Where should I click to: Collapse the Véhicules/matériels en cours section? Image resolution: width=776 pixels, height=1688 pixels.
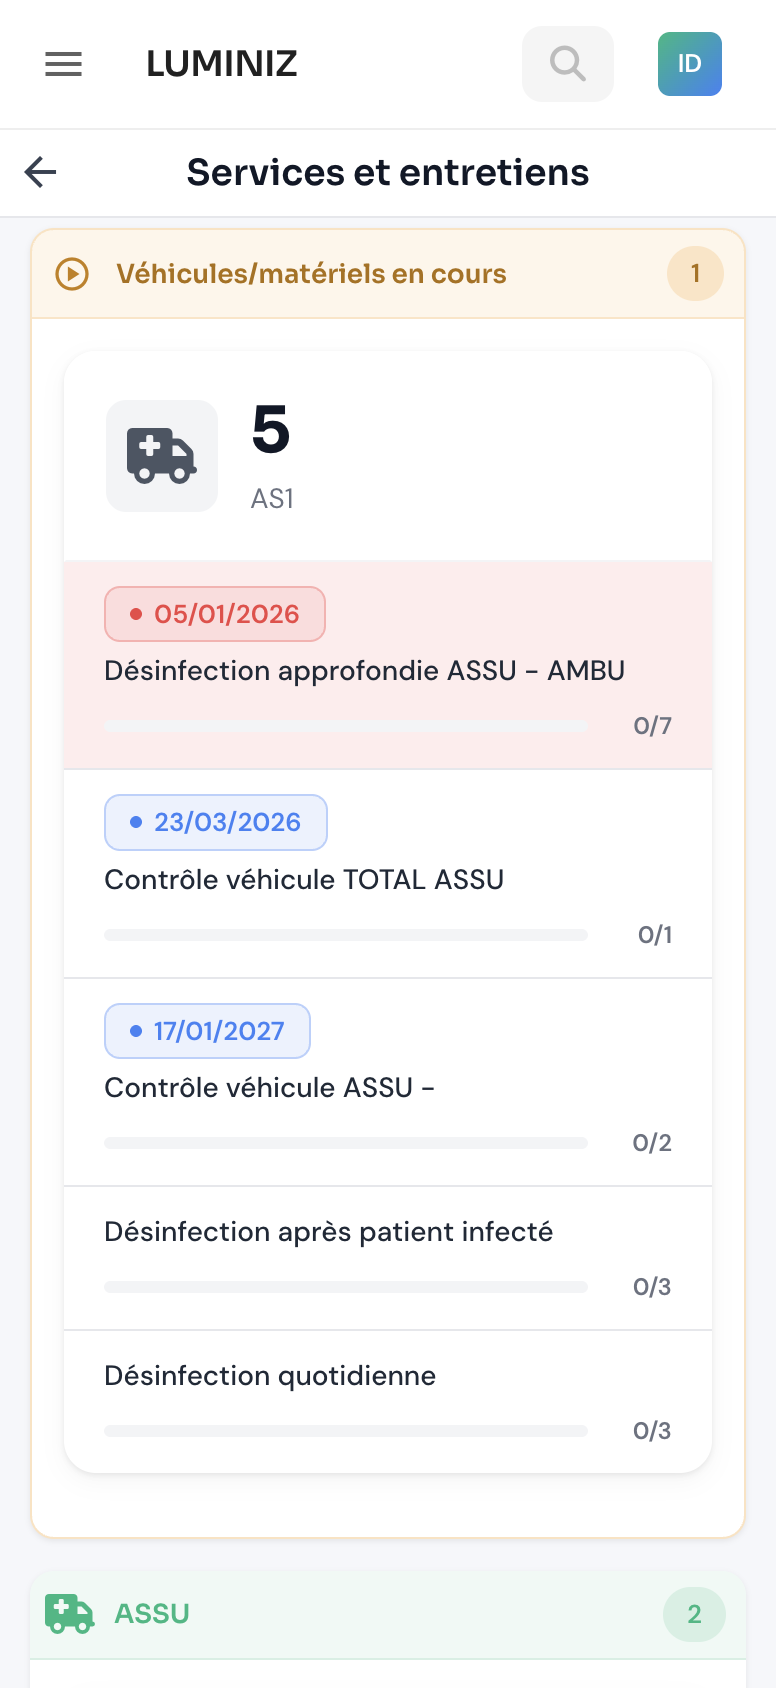(x=311, y=274)
